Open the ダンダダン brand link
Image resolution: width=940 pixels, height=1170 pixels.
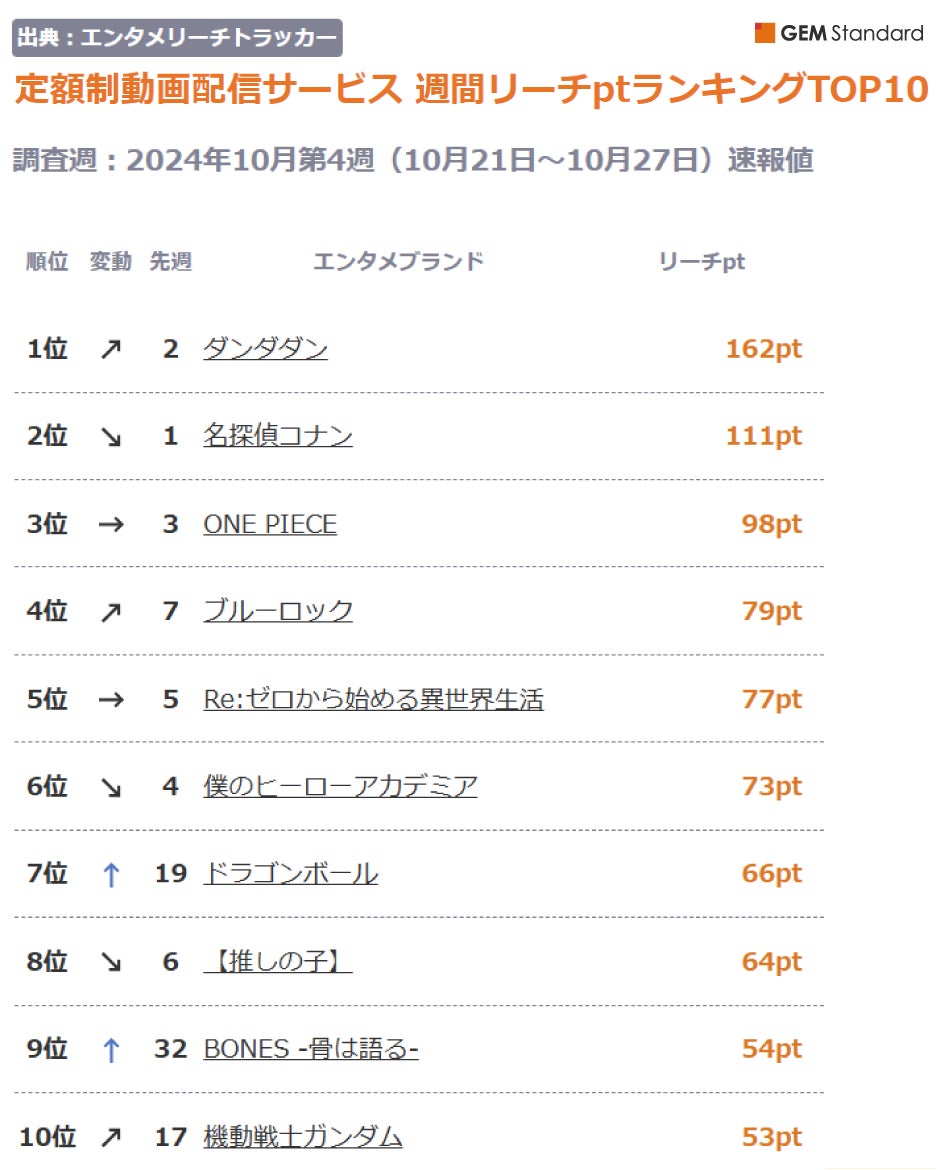[265, 349]
